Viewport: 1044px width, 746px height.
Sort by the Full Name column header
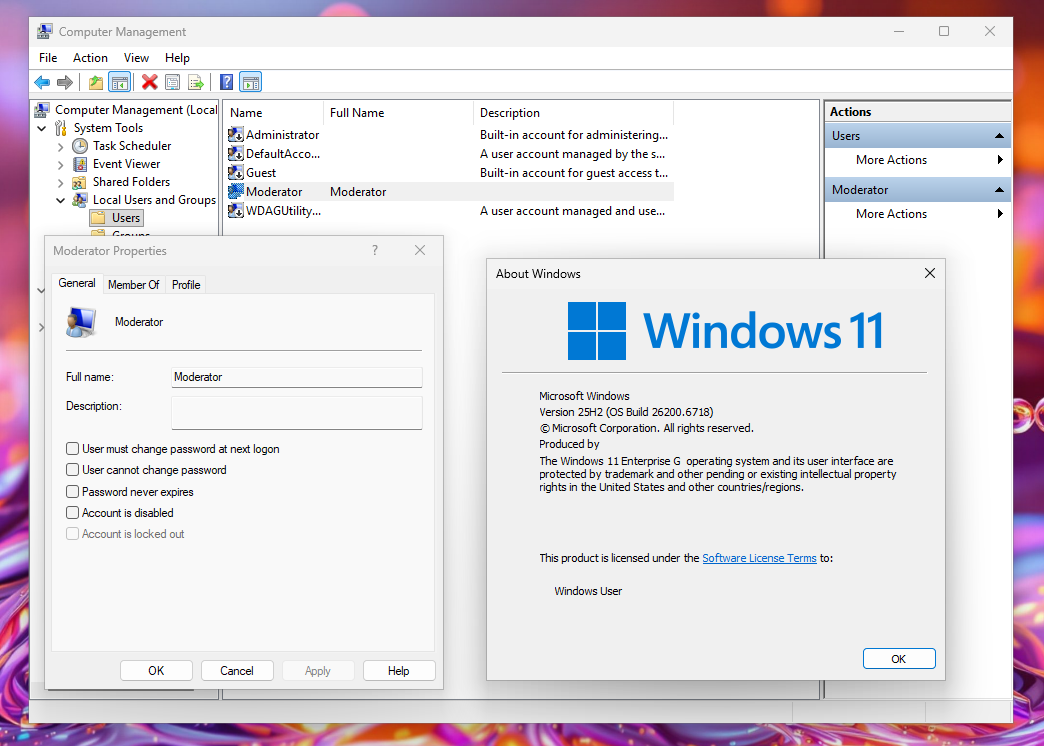[399, 113]
